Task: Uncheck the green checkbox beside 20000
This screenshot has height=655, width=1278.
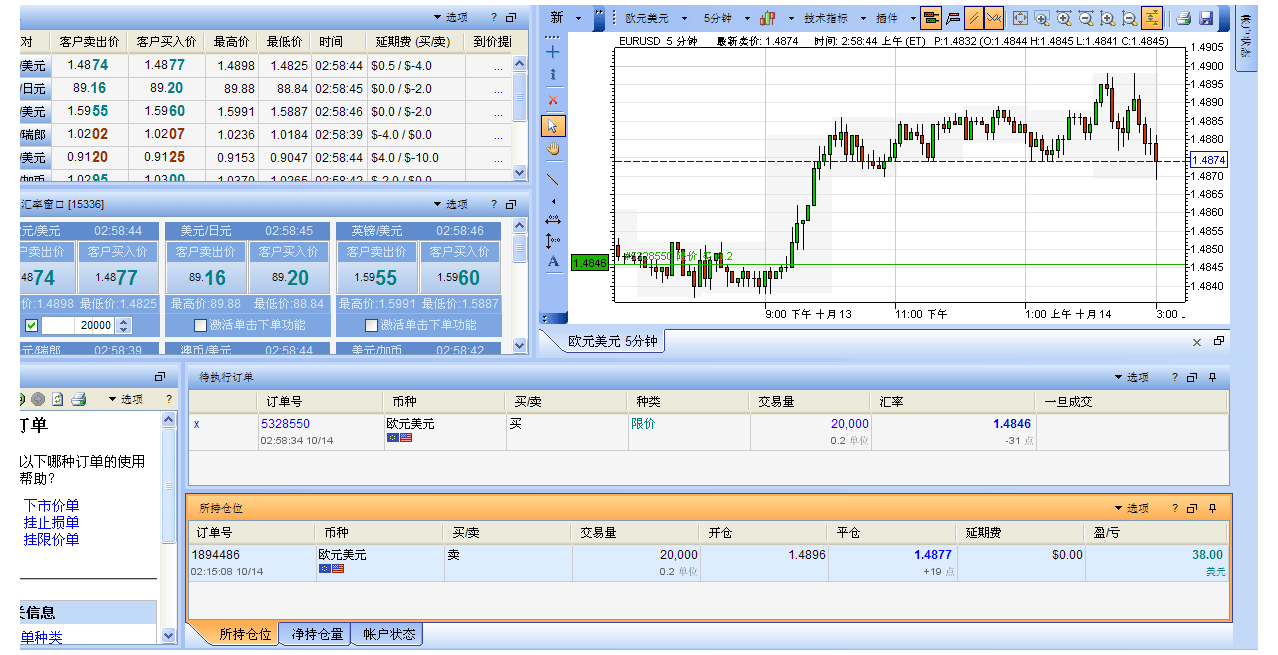Action: point(33,324)
